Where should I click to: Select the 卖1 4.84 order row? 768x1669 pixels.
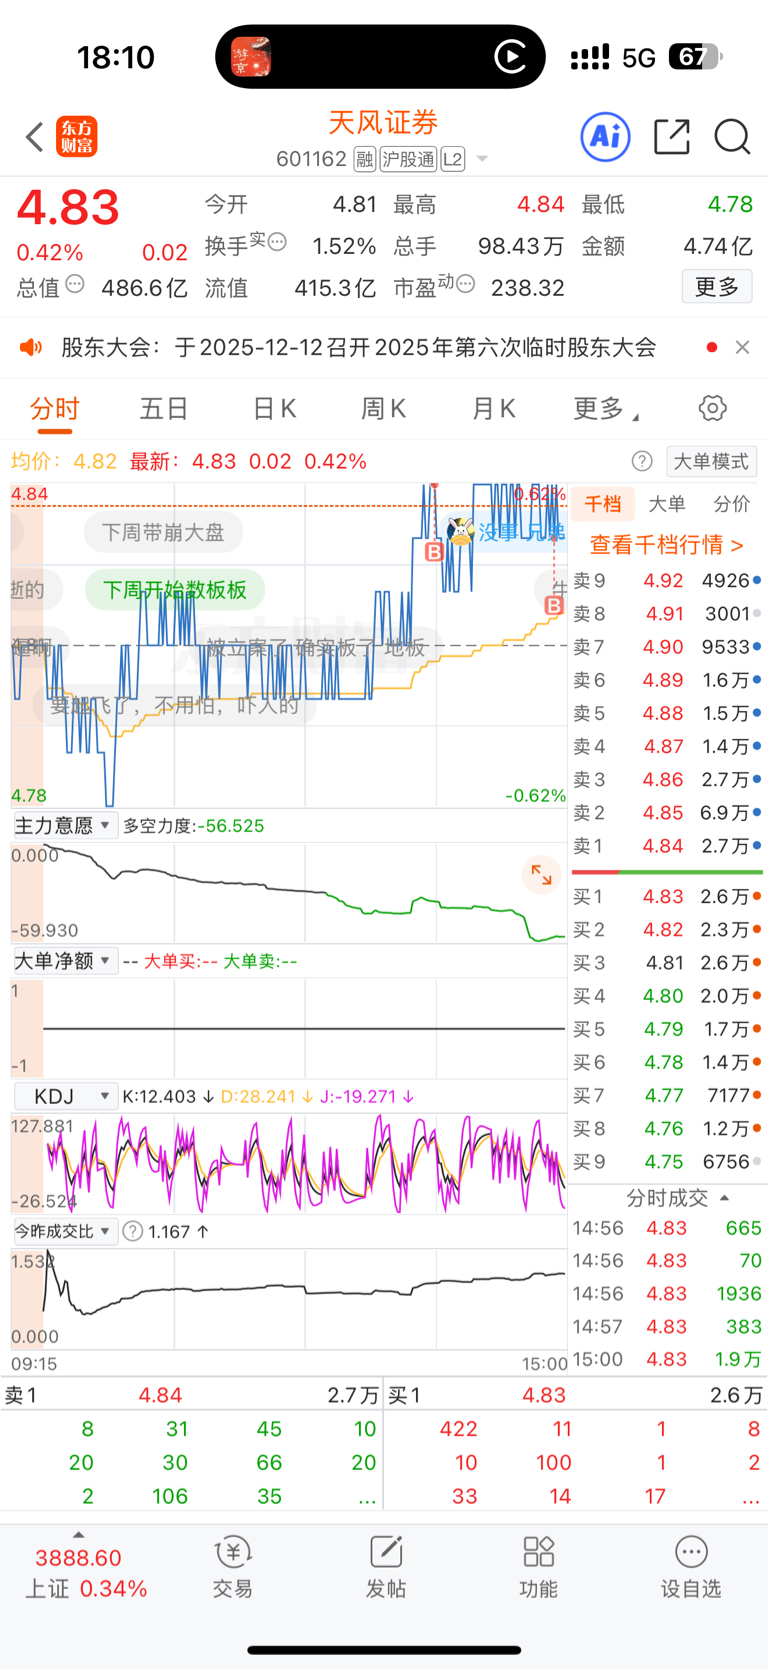(x=666, y=845)
